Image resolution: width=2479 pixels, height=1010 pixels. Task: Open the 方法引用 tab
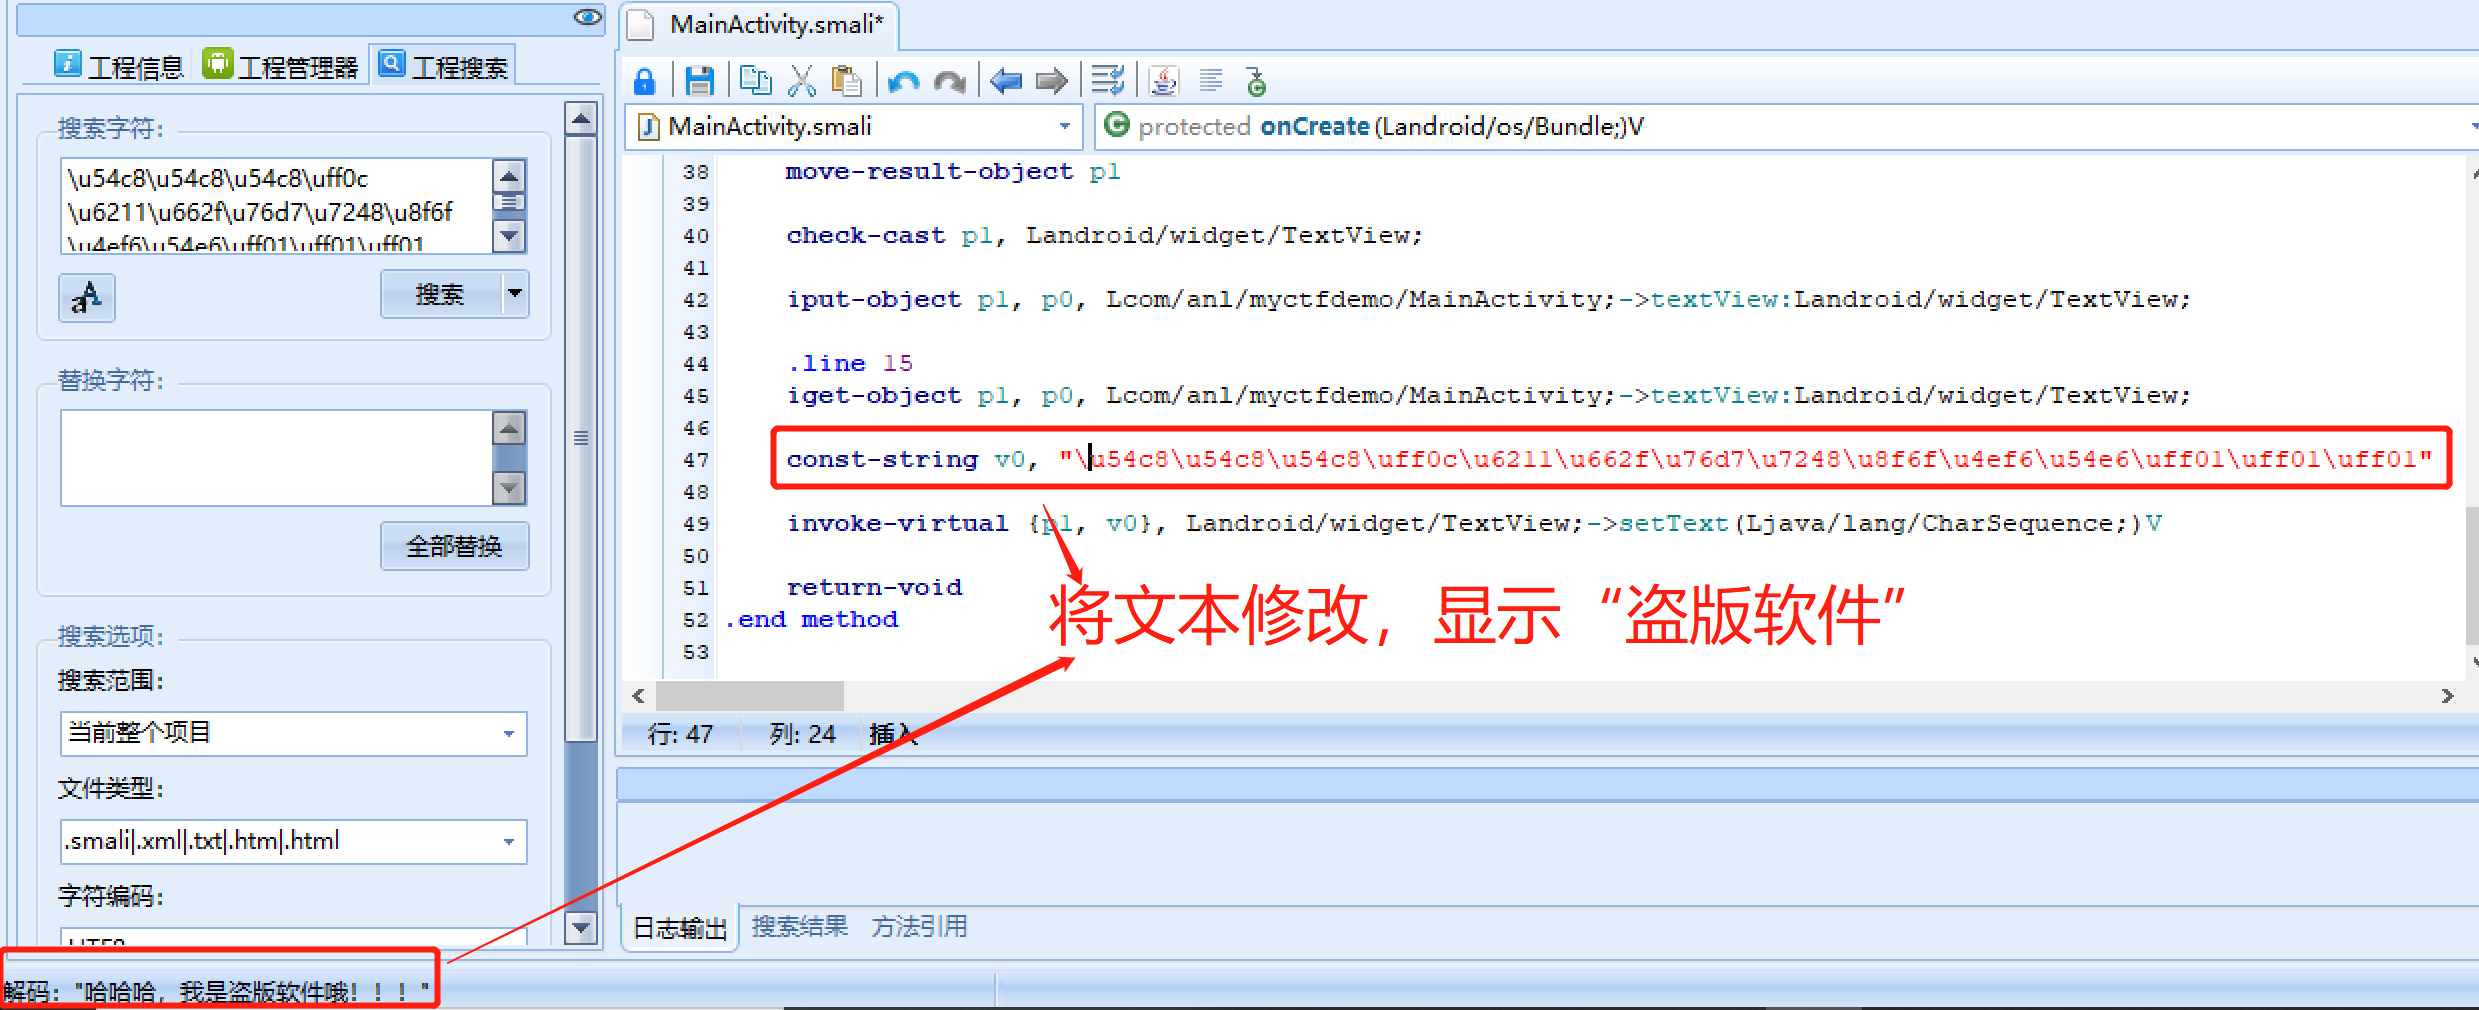[919, 927]
